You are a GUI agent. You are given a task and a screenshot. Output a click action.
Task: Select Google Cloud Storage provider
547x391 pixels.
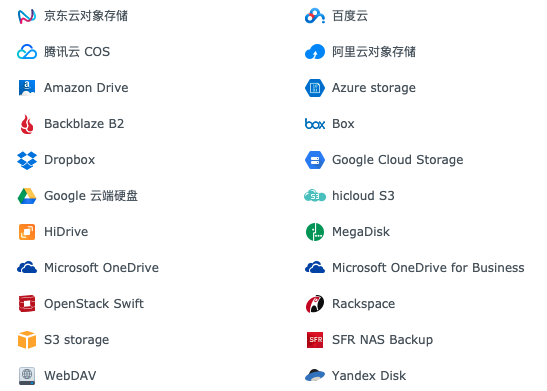(x=384, y=160)
